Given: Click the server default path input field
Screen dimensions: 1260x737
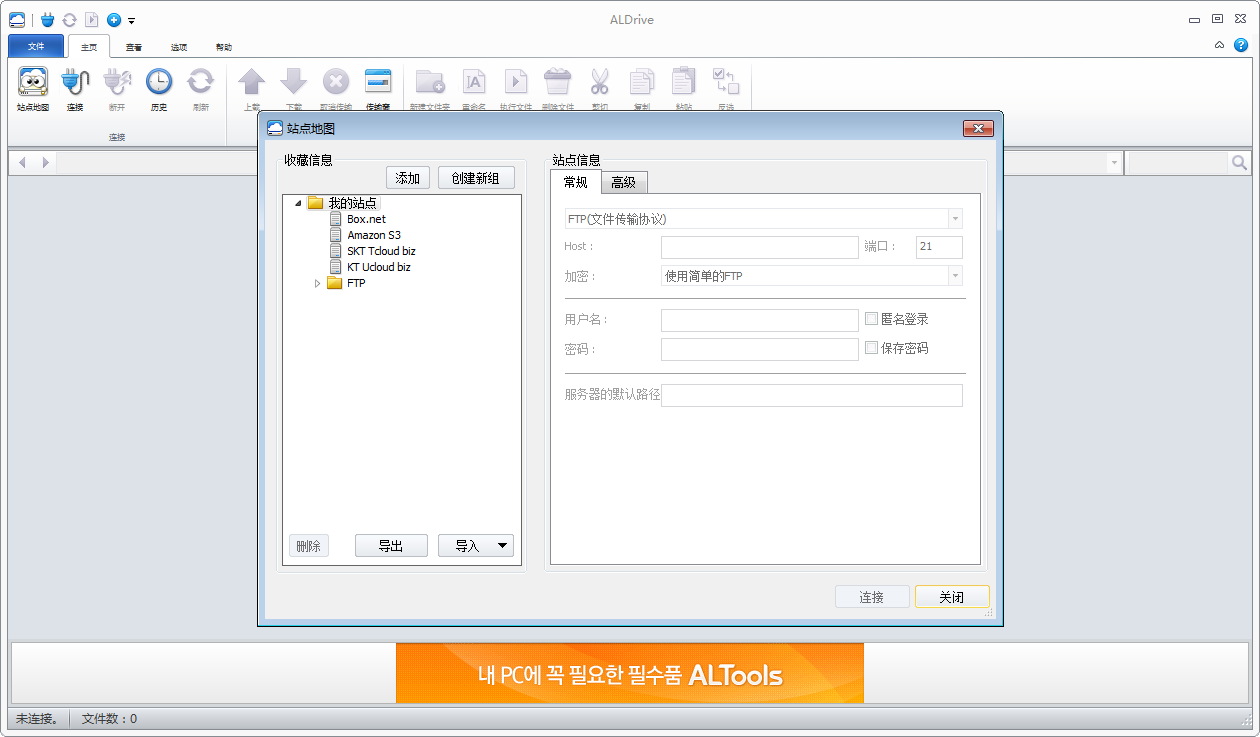Looking at the screenshot, I should tap(812, 395).
